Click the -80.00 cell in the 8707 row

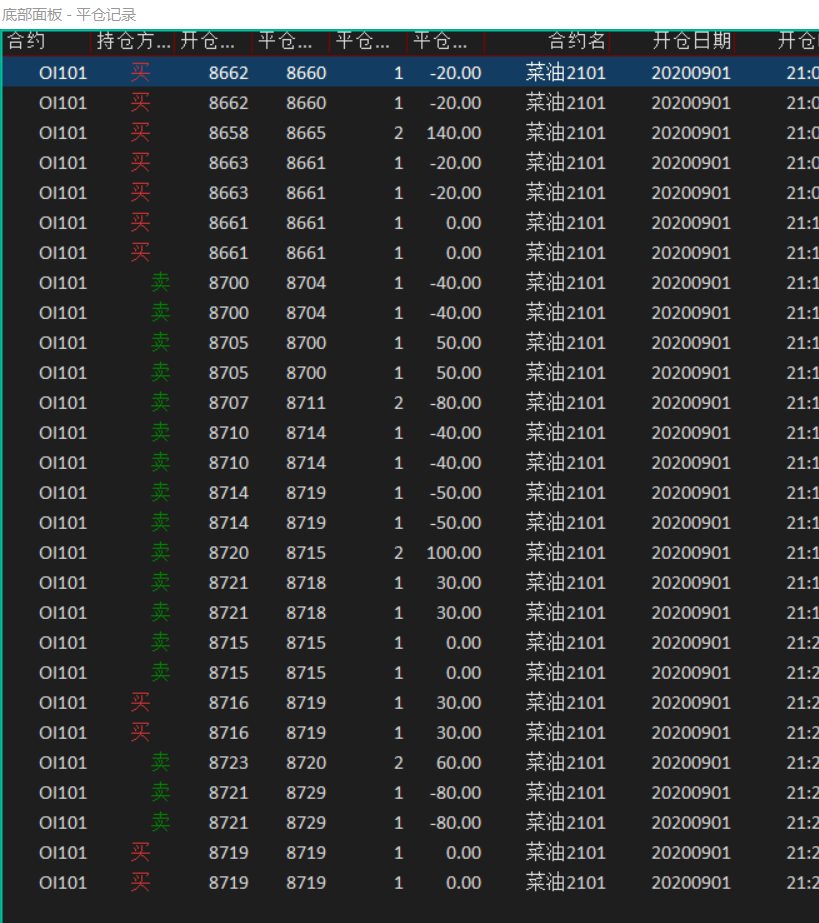click(455, 403)
